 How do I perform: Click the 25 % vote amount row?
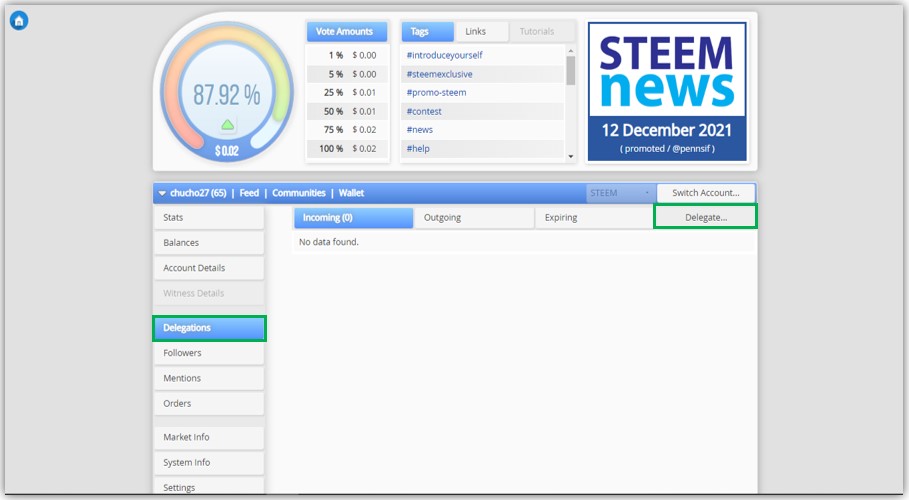tap(347, 92)
